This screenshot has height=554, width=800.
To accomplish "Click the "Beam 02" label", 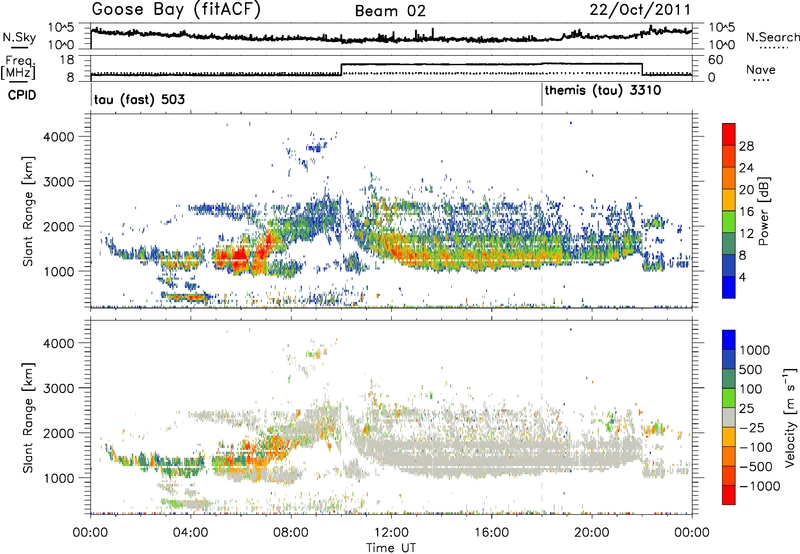I will click(x=390, y=11).
